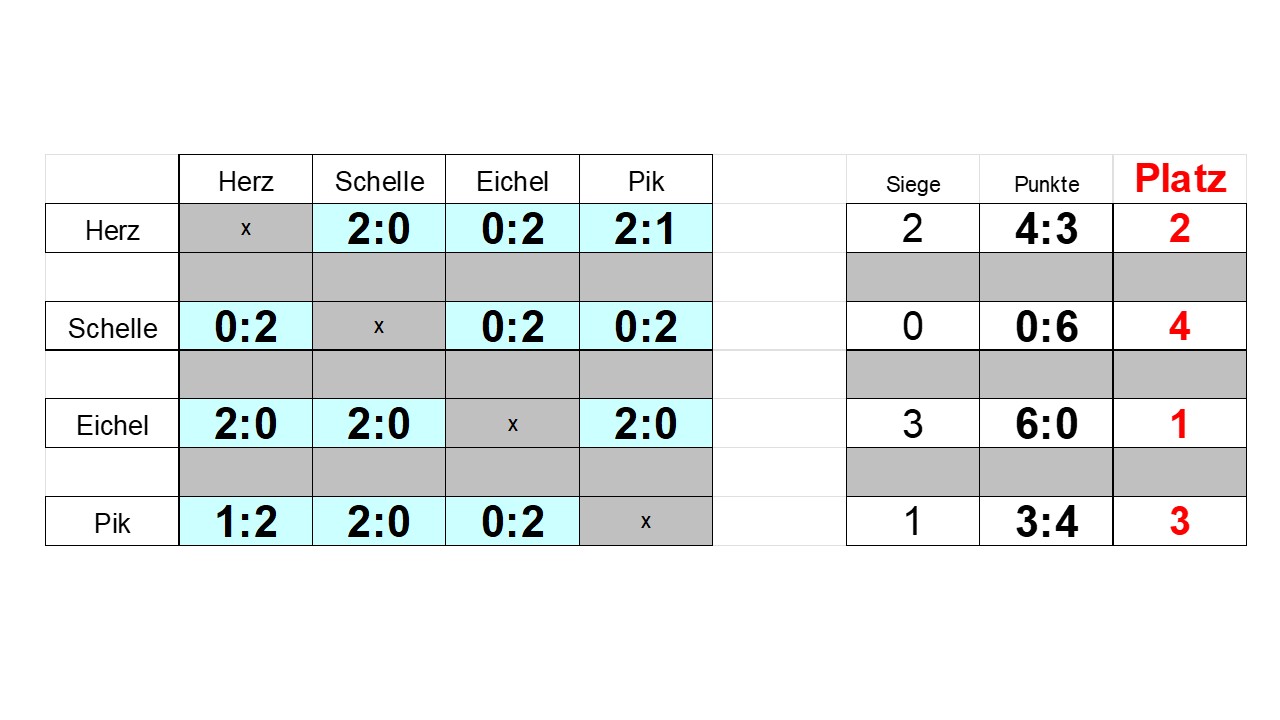
Task: Click the Herz versus Herz x cell
Action: click(x=246, y=228)
